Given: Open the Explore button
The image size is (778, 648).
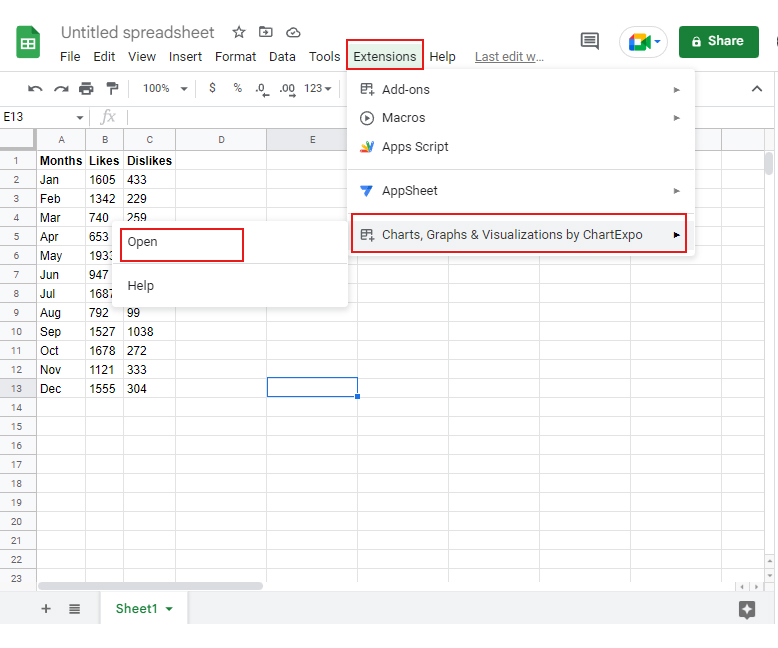Looking at the screenshot, I should pyautogui.click(x=747, y=609).
